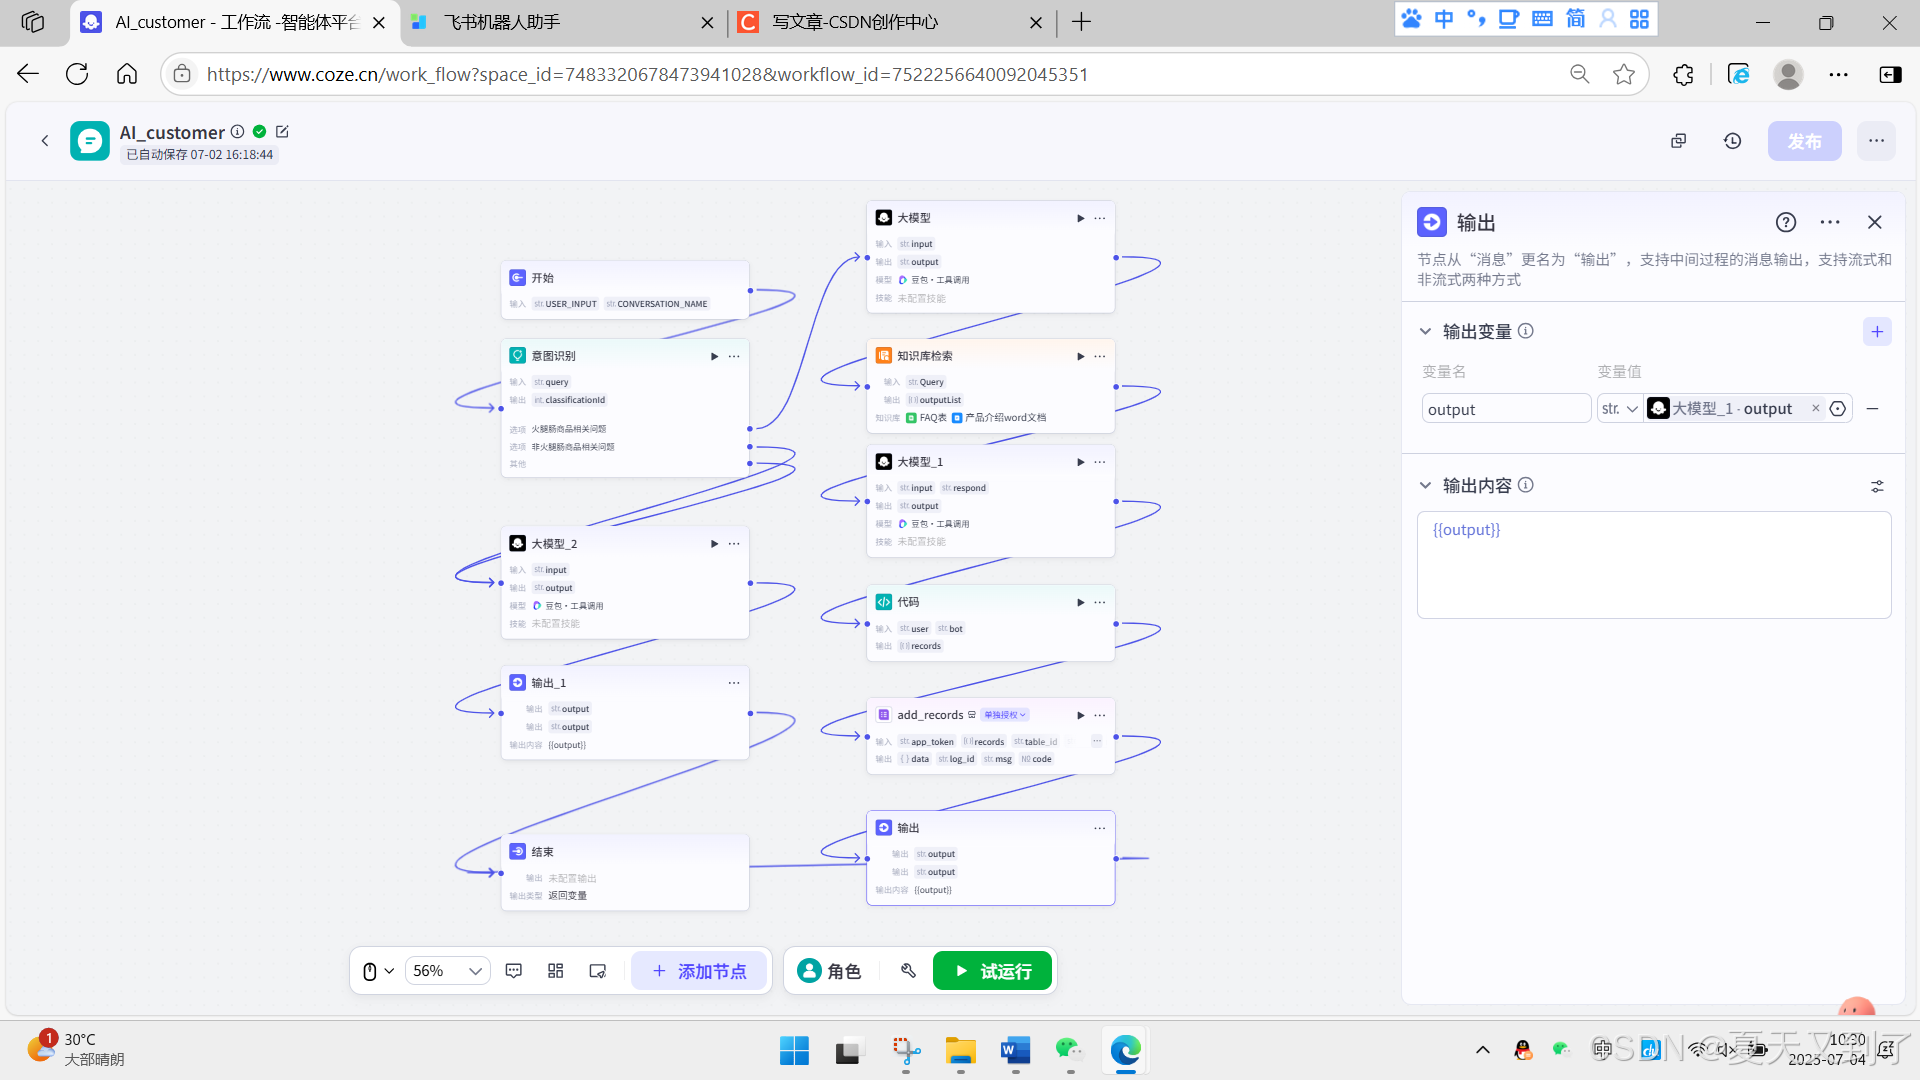Image resolution: width=1920 pixels, height=1080 pixels.
Task: Click the auto-layout grid icon
Action: pyautogui.click(x=556, y=971)
